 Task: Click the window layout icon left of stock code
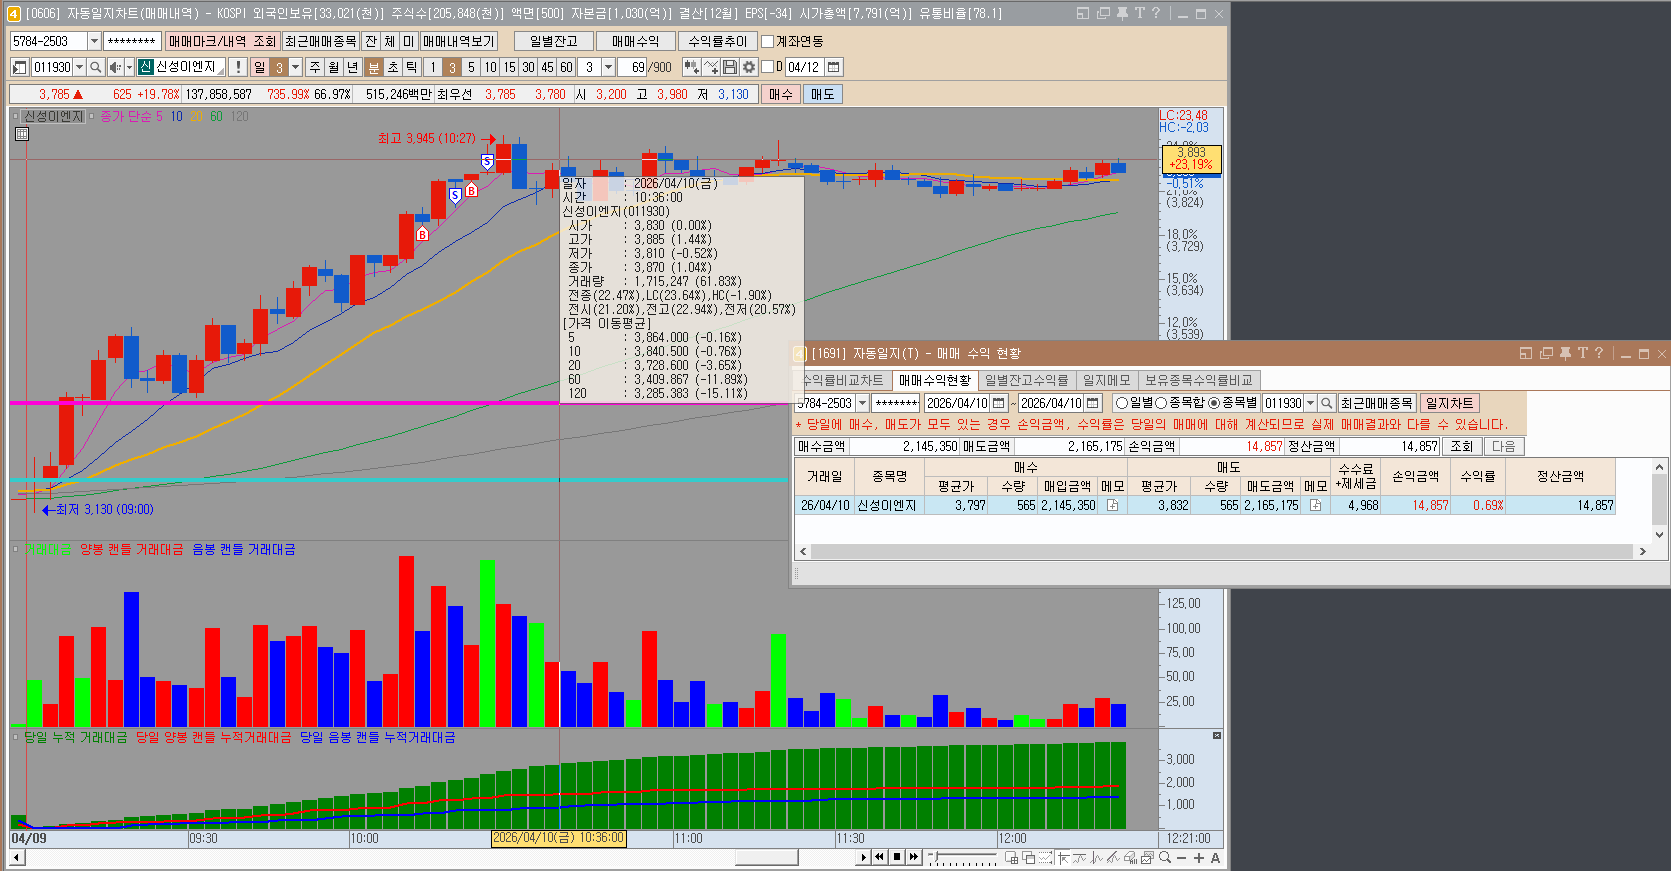(x=20, y=67)
